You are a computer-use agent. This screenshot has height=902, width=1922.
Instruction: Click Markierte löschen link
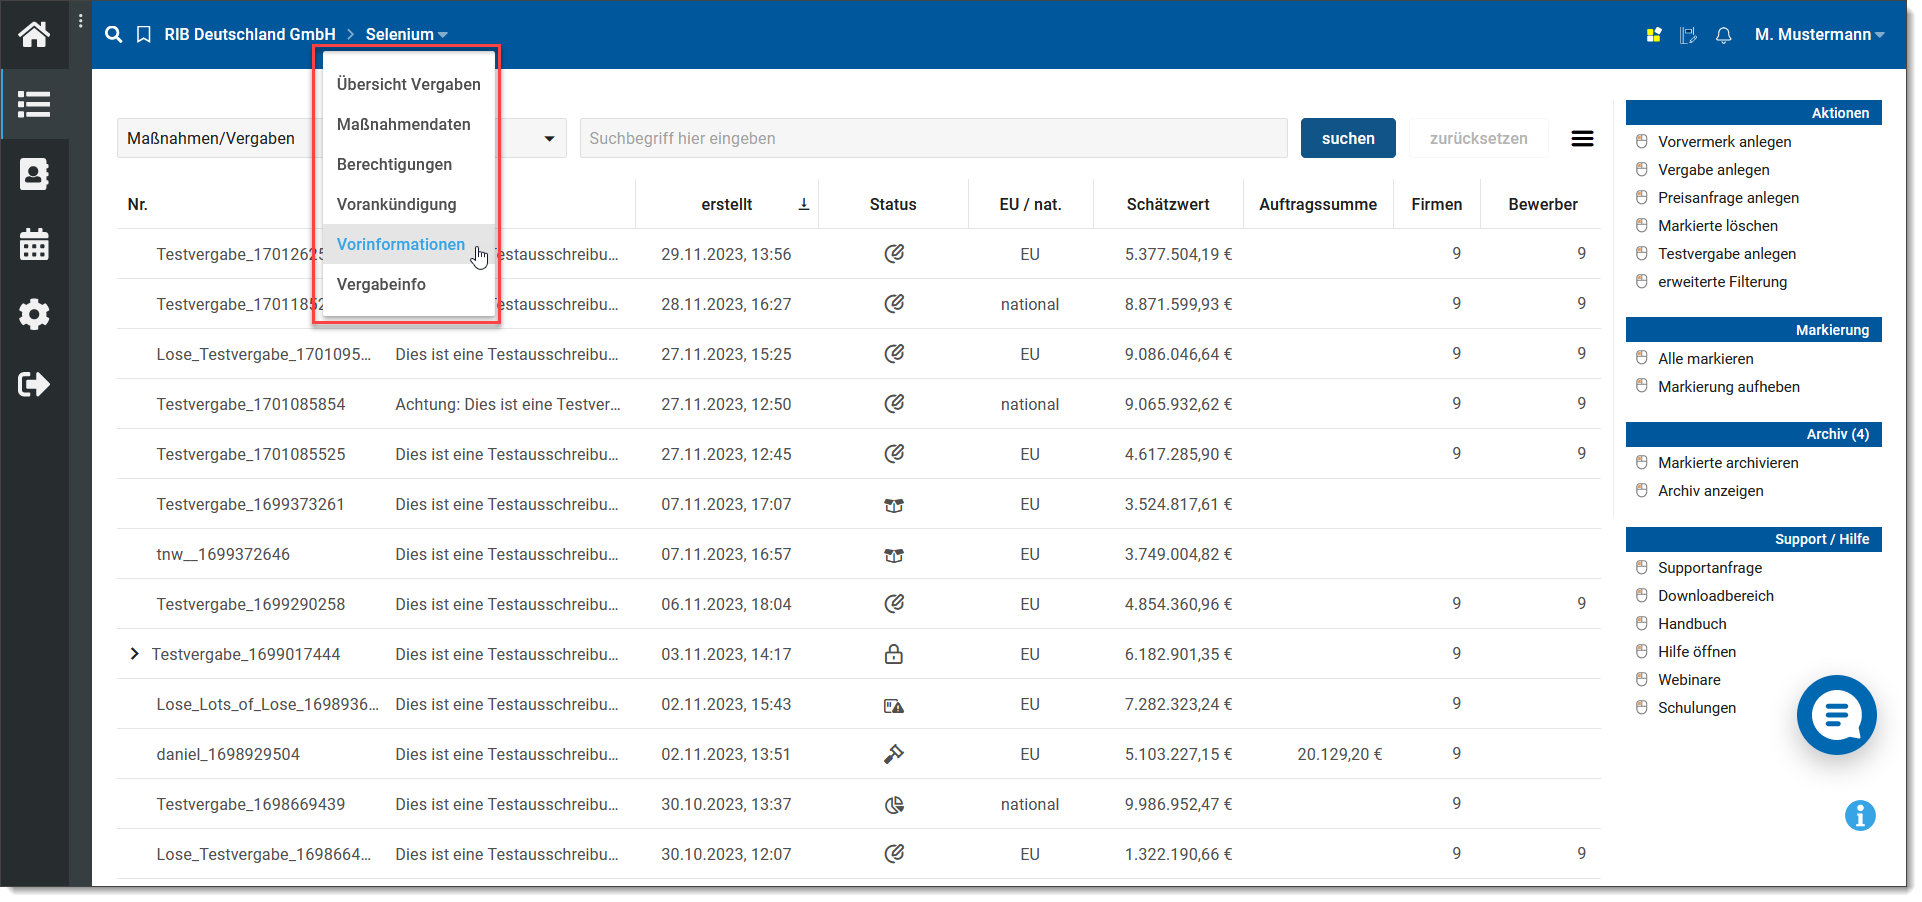coord(1717,226)
